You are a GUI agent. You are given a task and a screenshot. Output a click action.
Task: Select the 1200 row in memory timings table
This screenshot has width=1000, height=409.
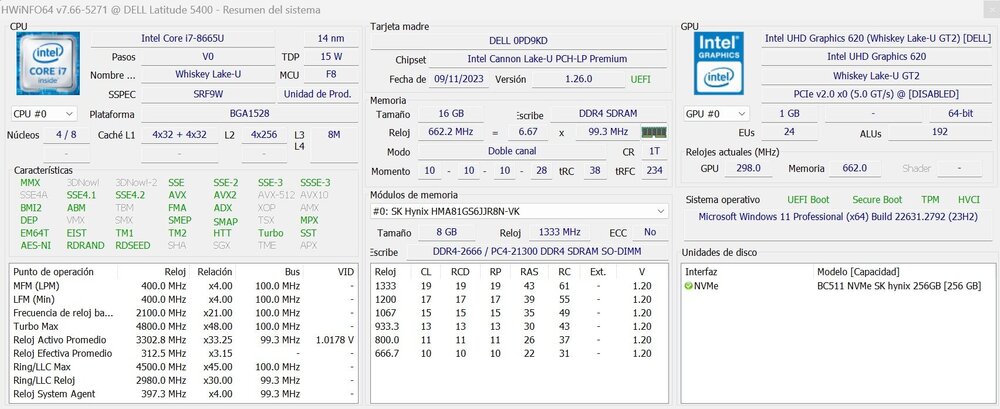pyautogui.click(x=519, y=299)
